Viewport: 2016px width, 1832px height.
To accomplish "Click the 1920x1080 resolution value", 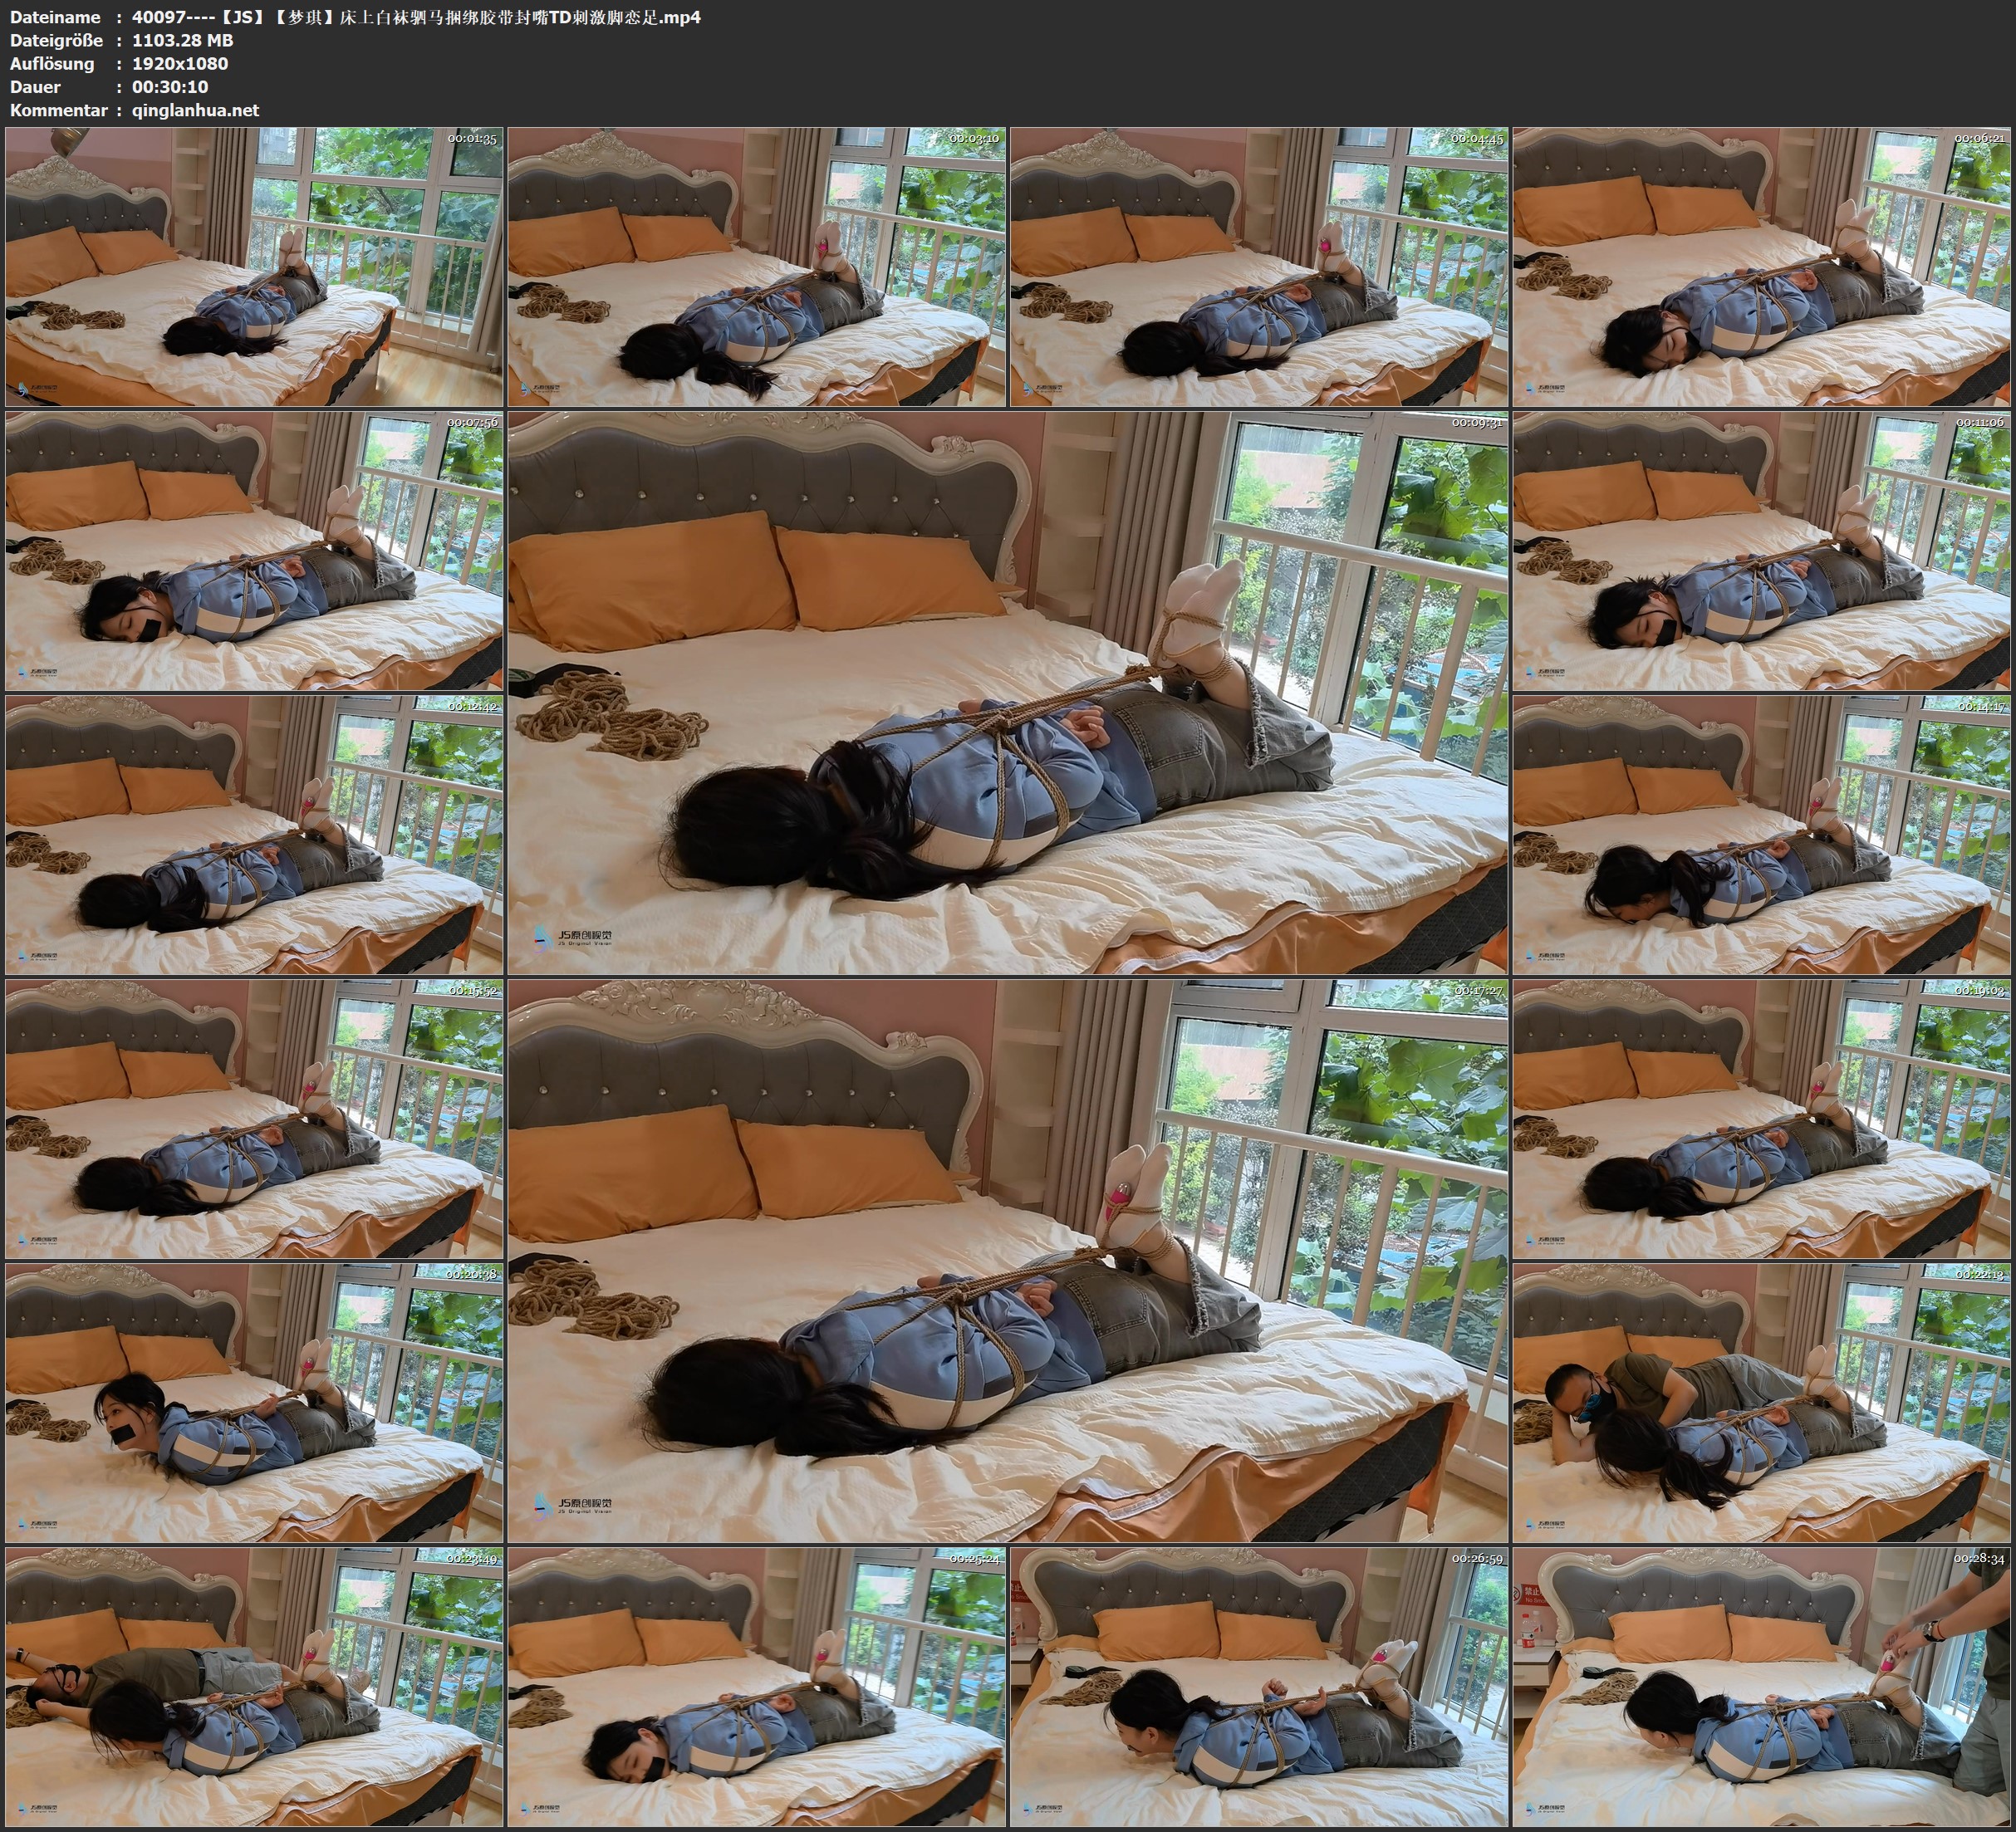I will click(x=180, y=63).
